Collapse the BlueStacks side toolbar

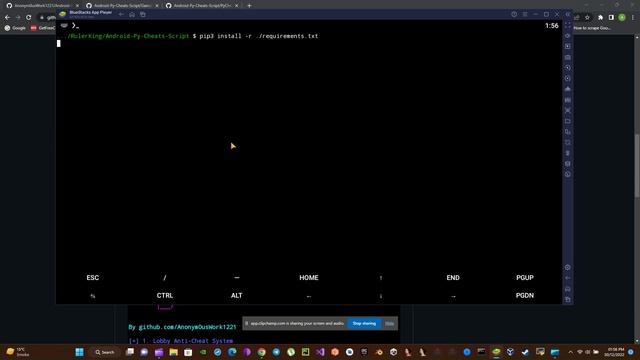(x=568, y=14)
